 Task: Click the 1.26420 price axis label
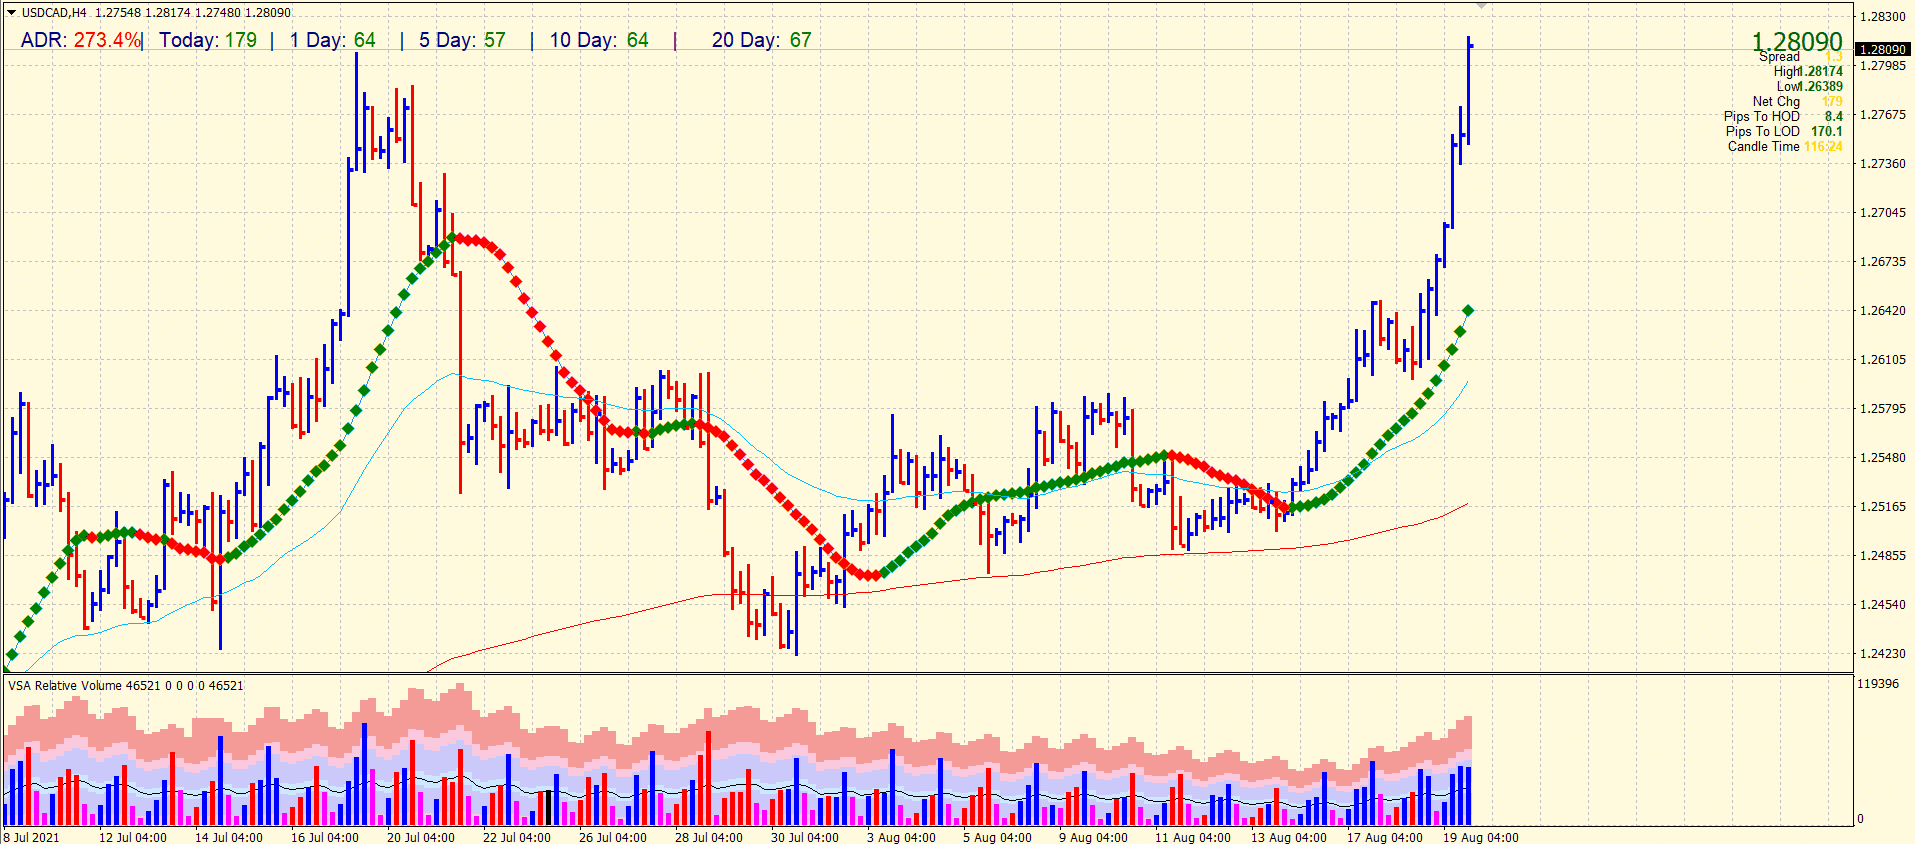(x=1882, y=310)
